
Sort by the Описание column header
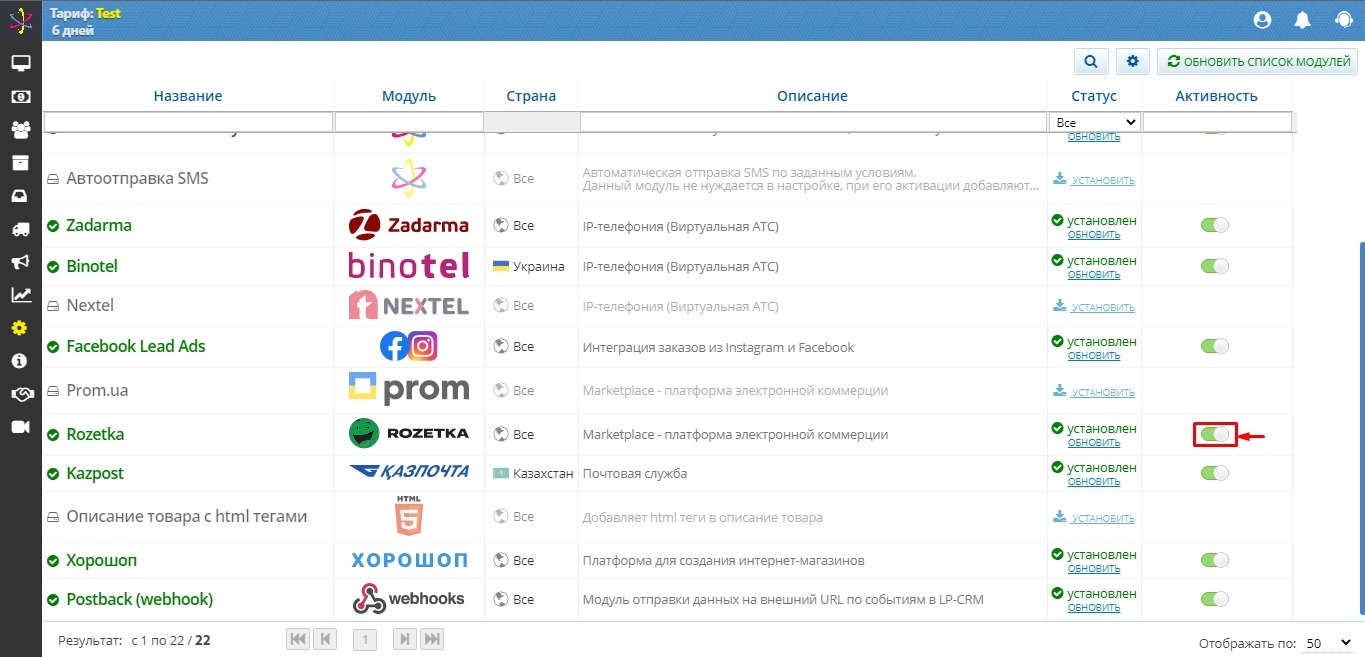812,96
